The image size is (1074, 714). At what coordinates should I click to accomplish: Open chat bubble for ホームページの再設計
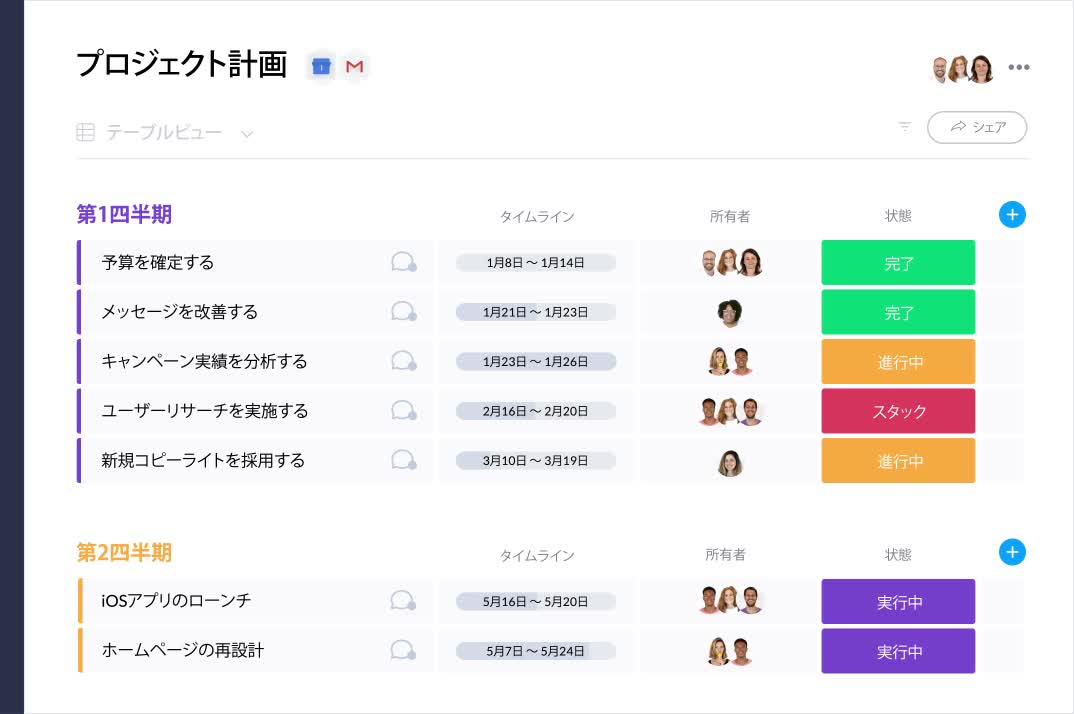pyautogui.click(x=403, y=650)
